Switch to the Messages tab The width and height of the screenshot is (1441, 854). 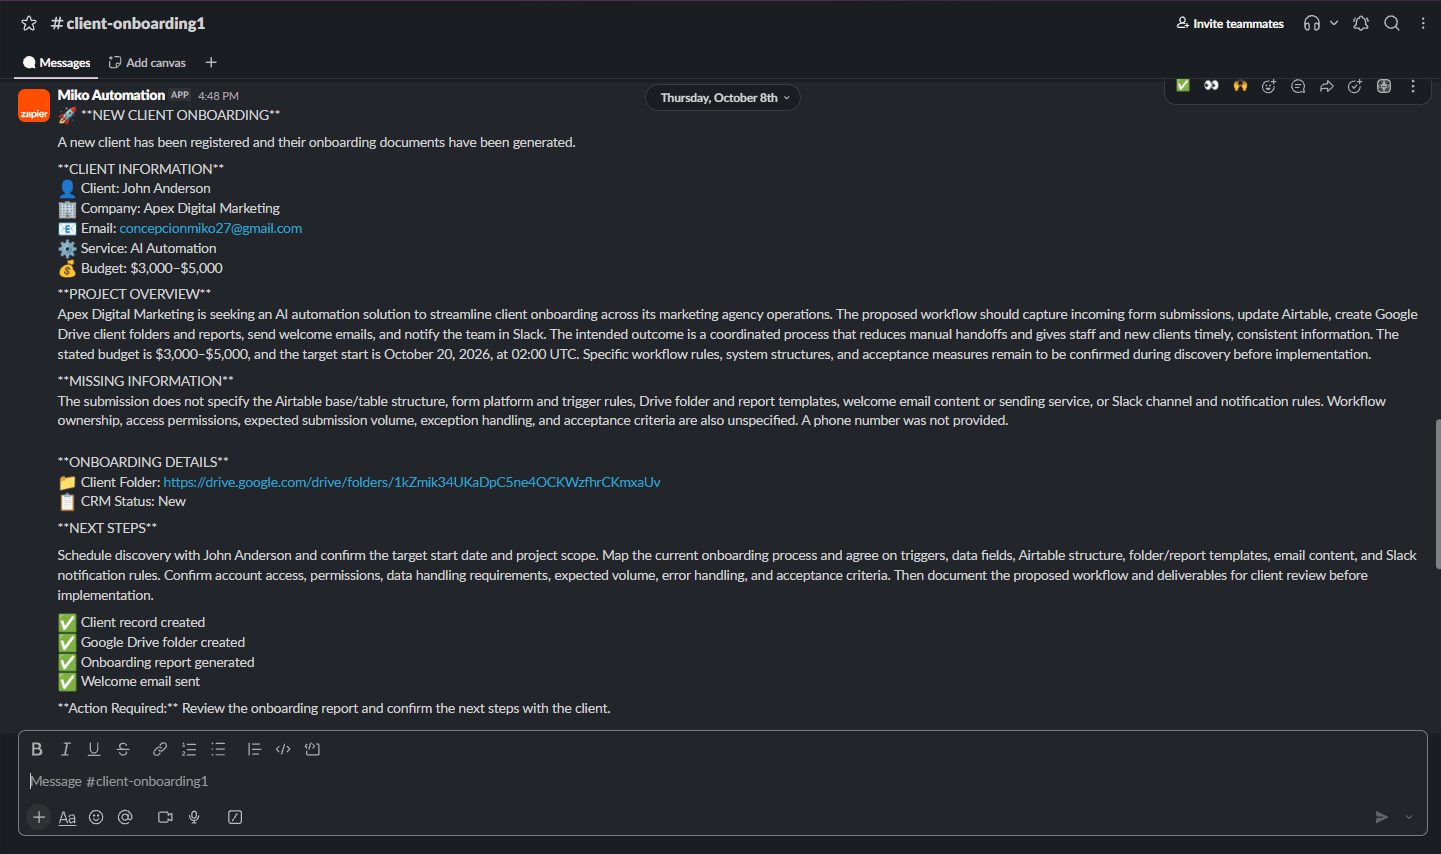(56, 62)
